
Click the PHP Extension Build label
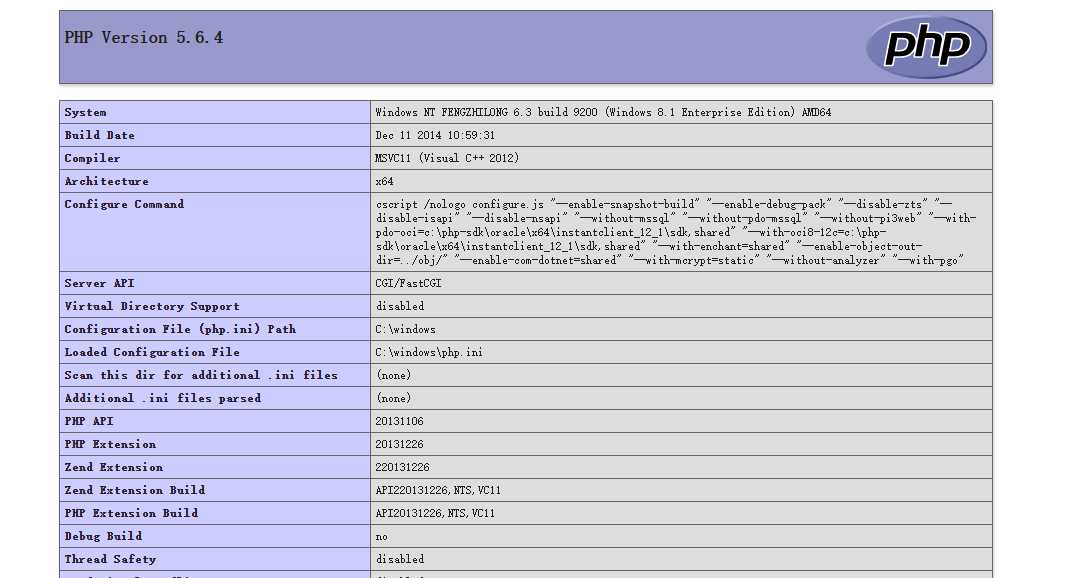[x=131, y=513]
